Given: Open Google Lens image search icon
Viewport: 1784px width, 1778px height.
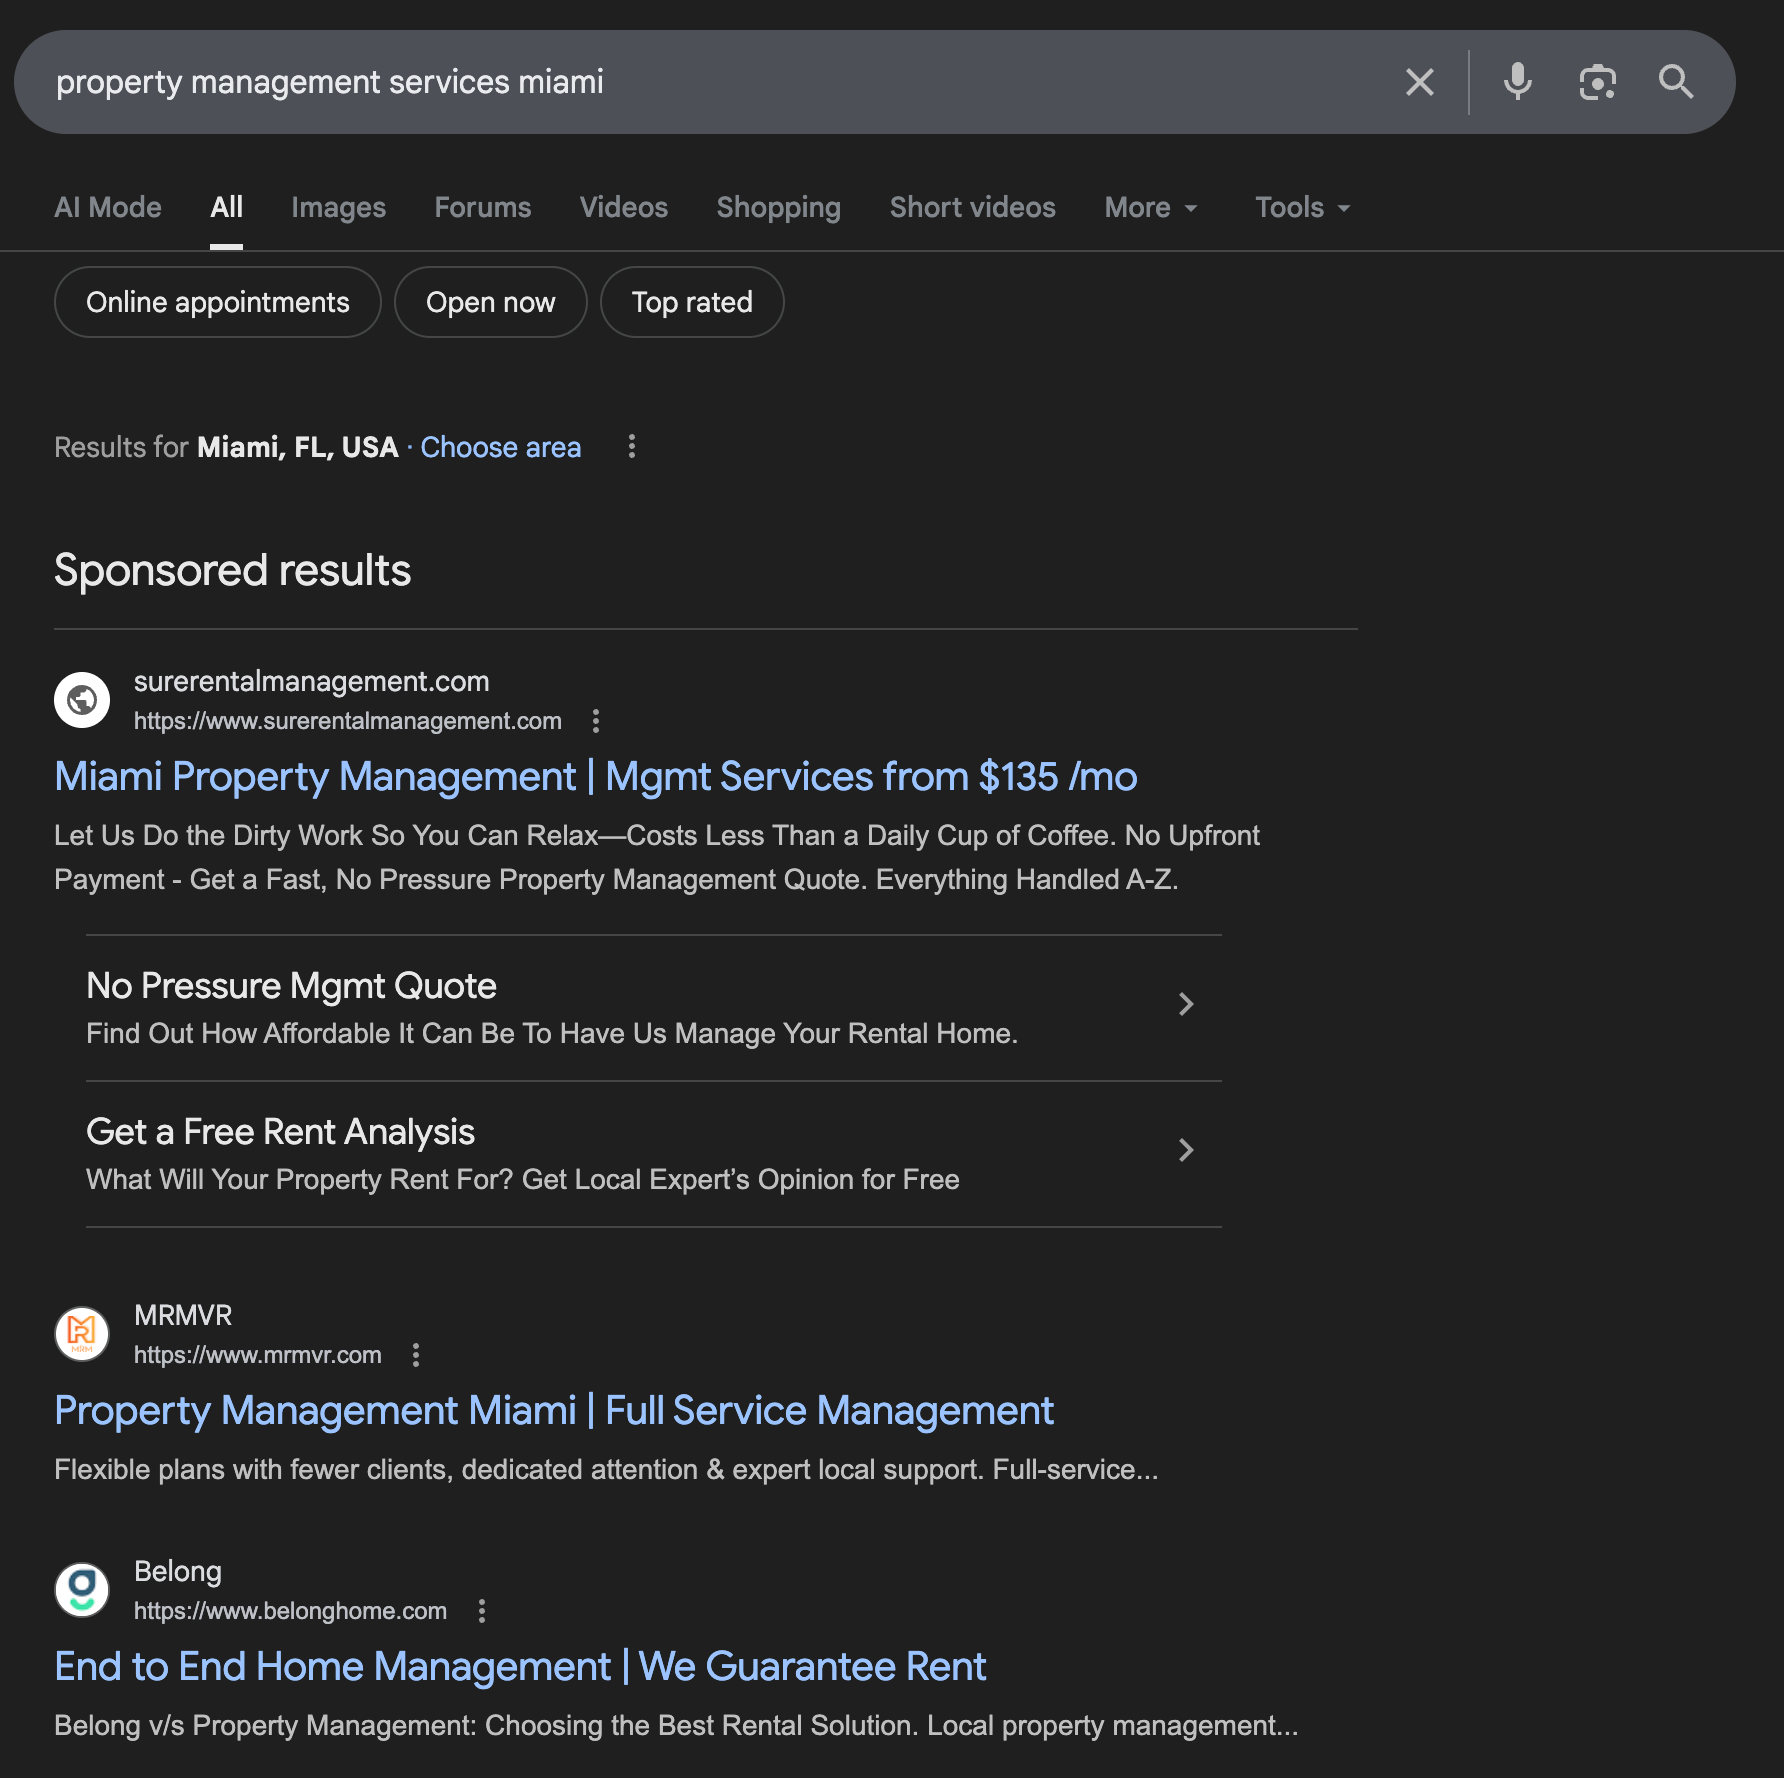Looking at the screenshot, I should point(1597,82).
